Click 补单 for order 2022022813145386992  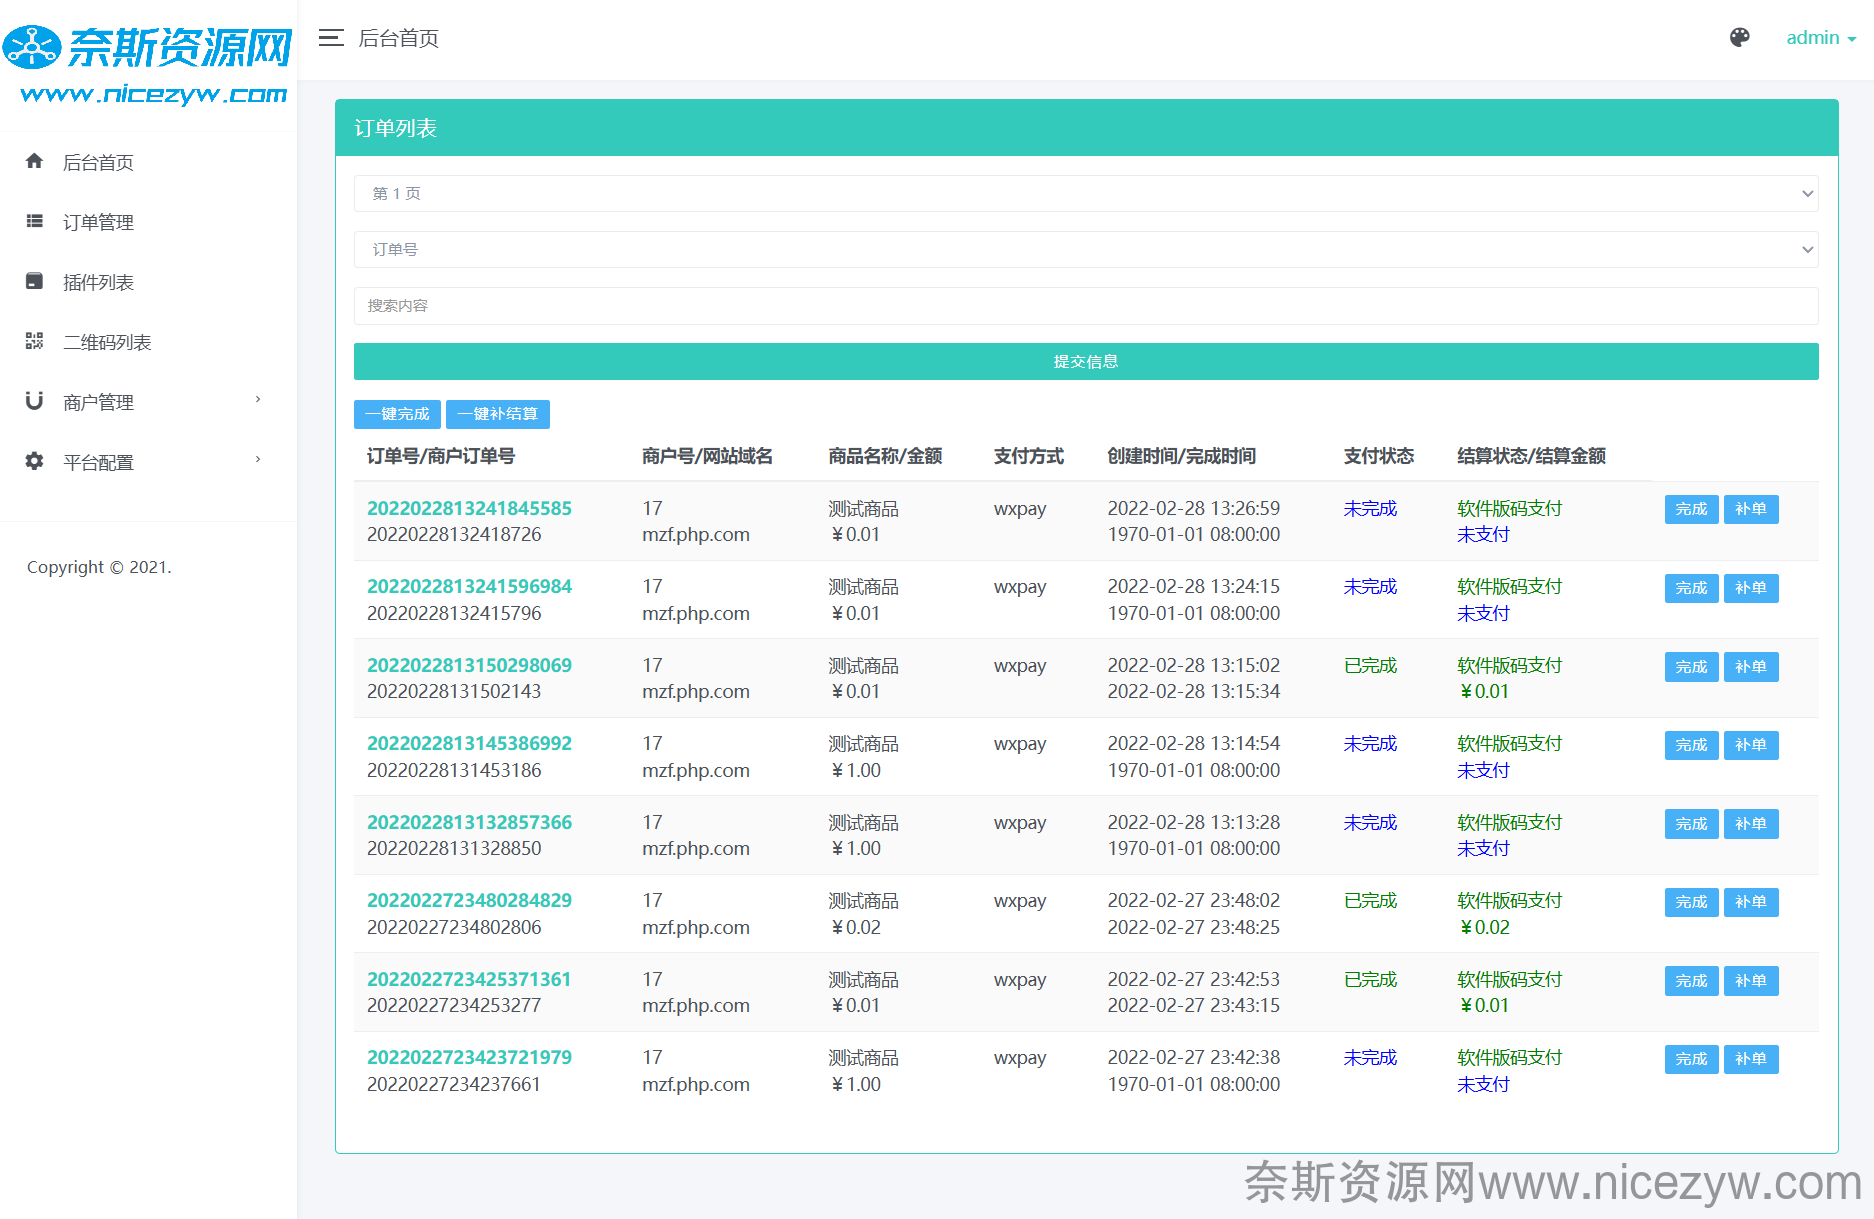[1751, 745]
